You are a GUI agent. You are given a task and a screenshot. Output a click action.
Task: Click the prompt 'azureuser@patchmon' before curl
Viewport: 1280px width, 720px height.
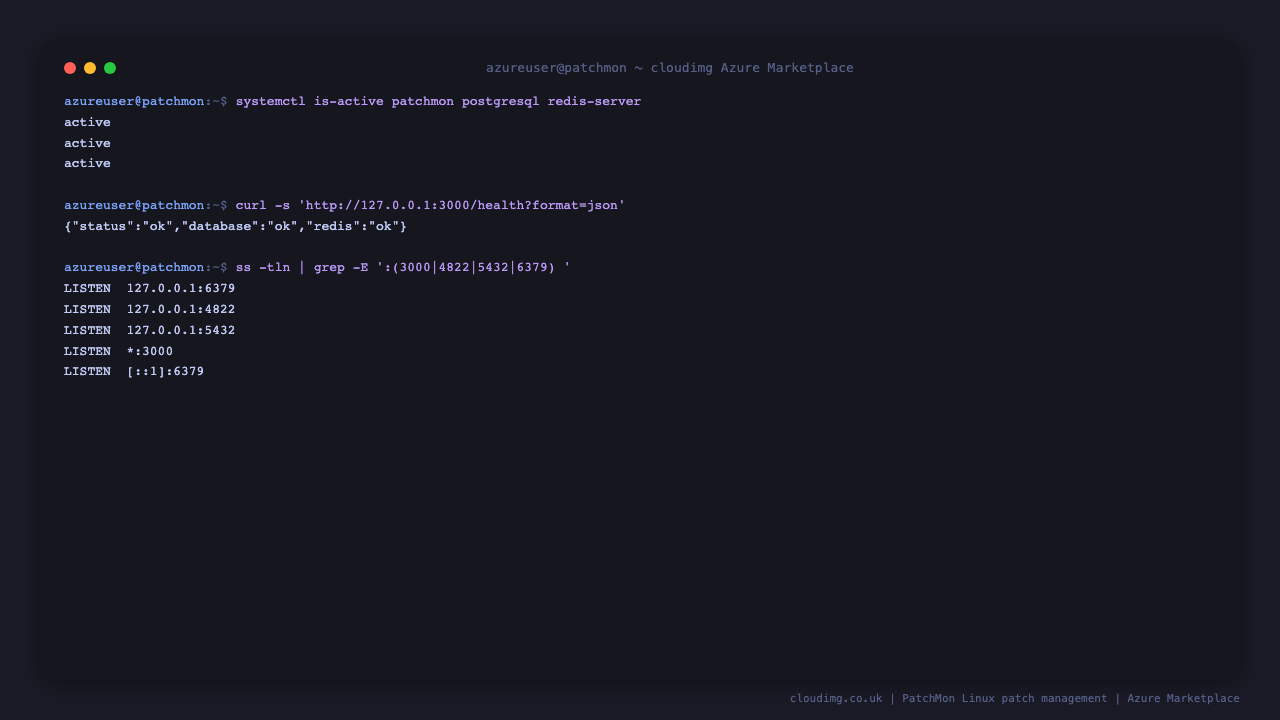point(134,206)
